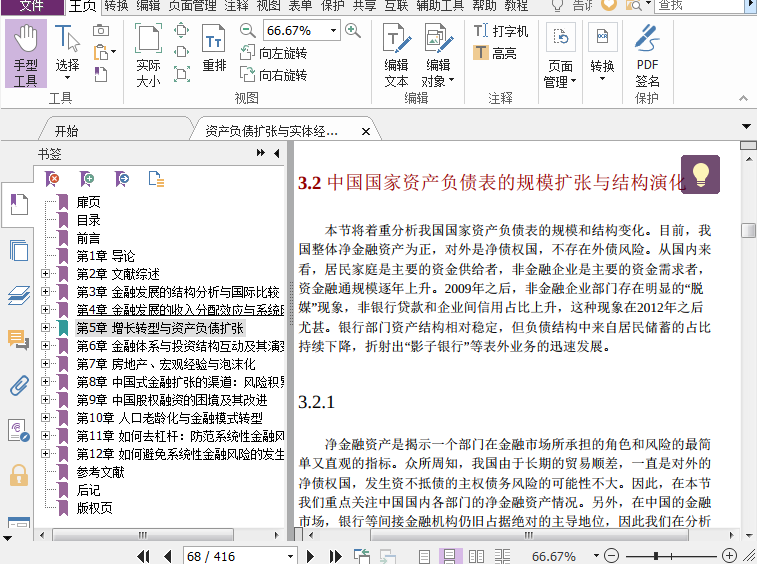Open Page Management (页面管理) dropdown
This screenshot has width=757, height=564.
(560, 56)
